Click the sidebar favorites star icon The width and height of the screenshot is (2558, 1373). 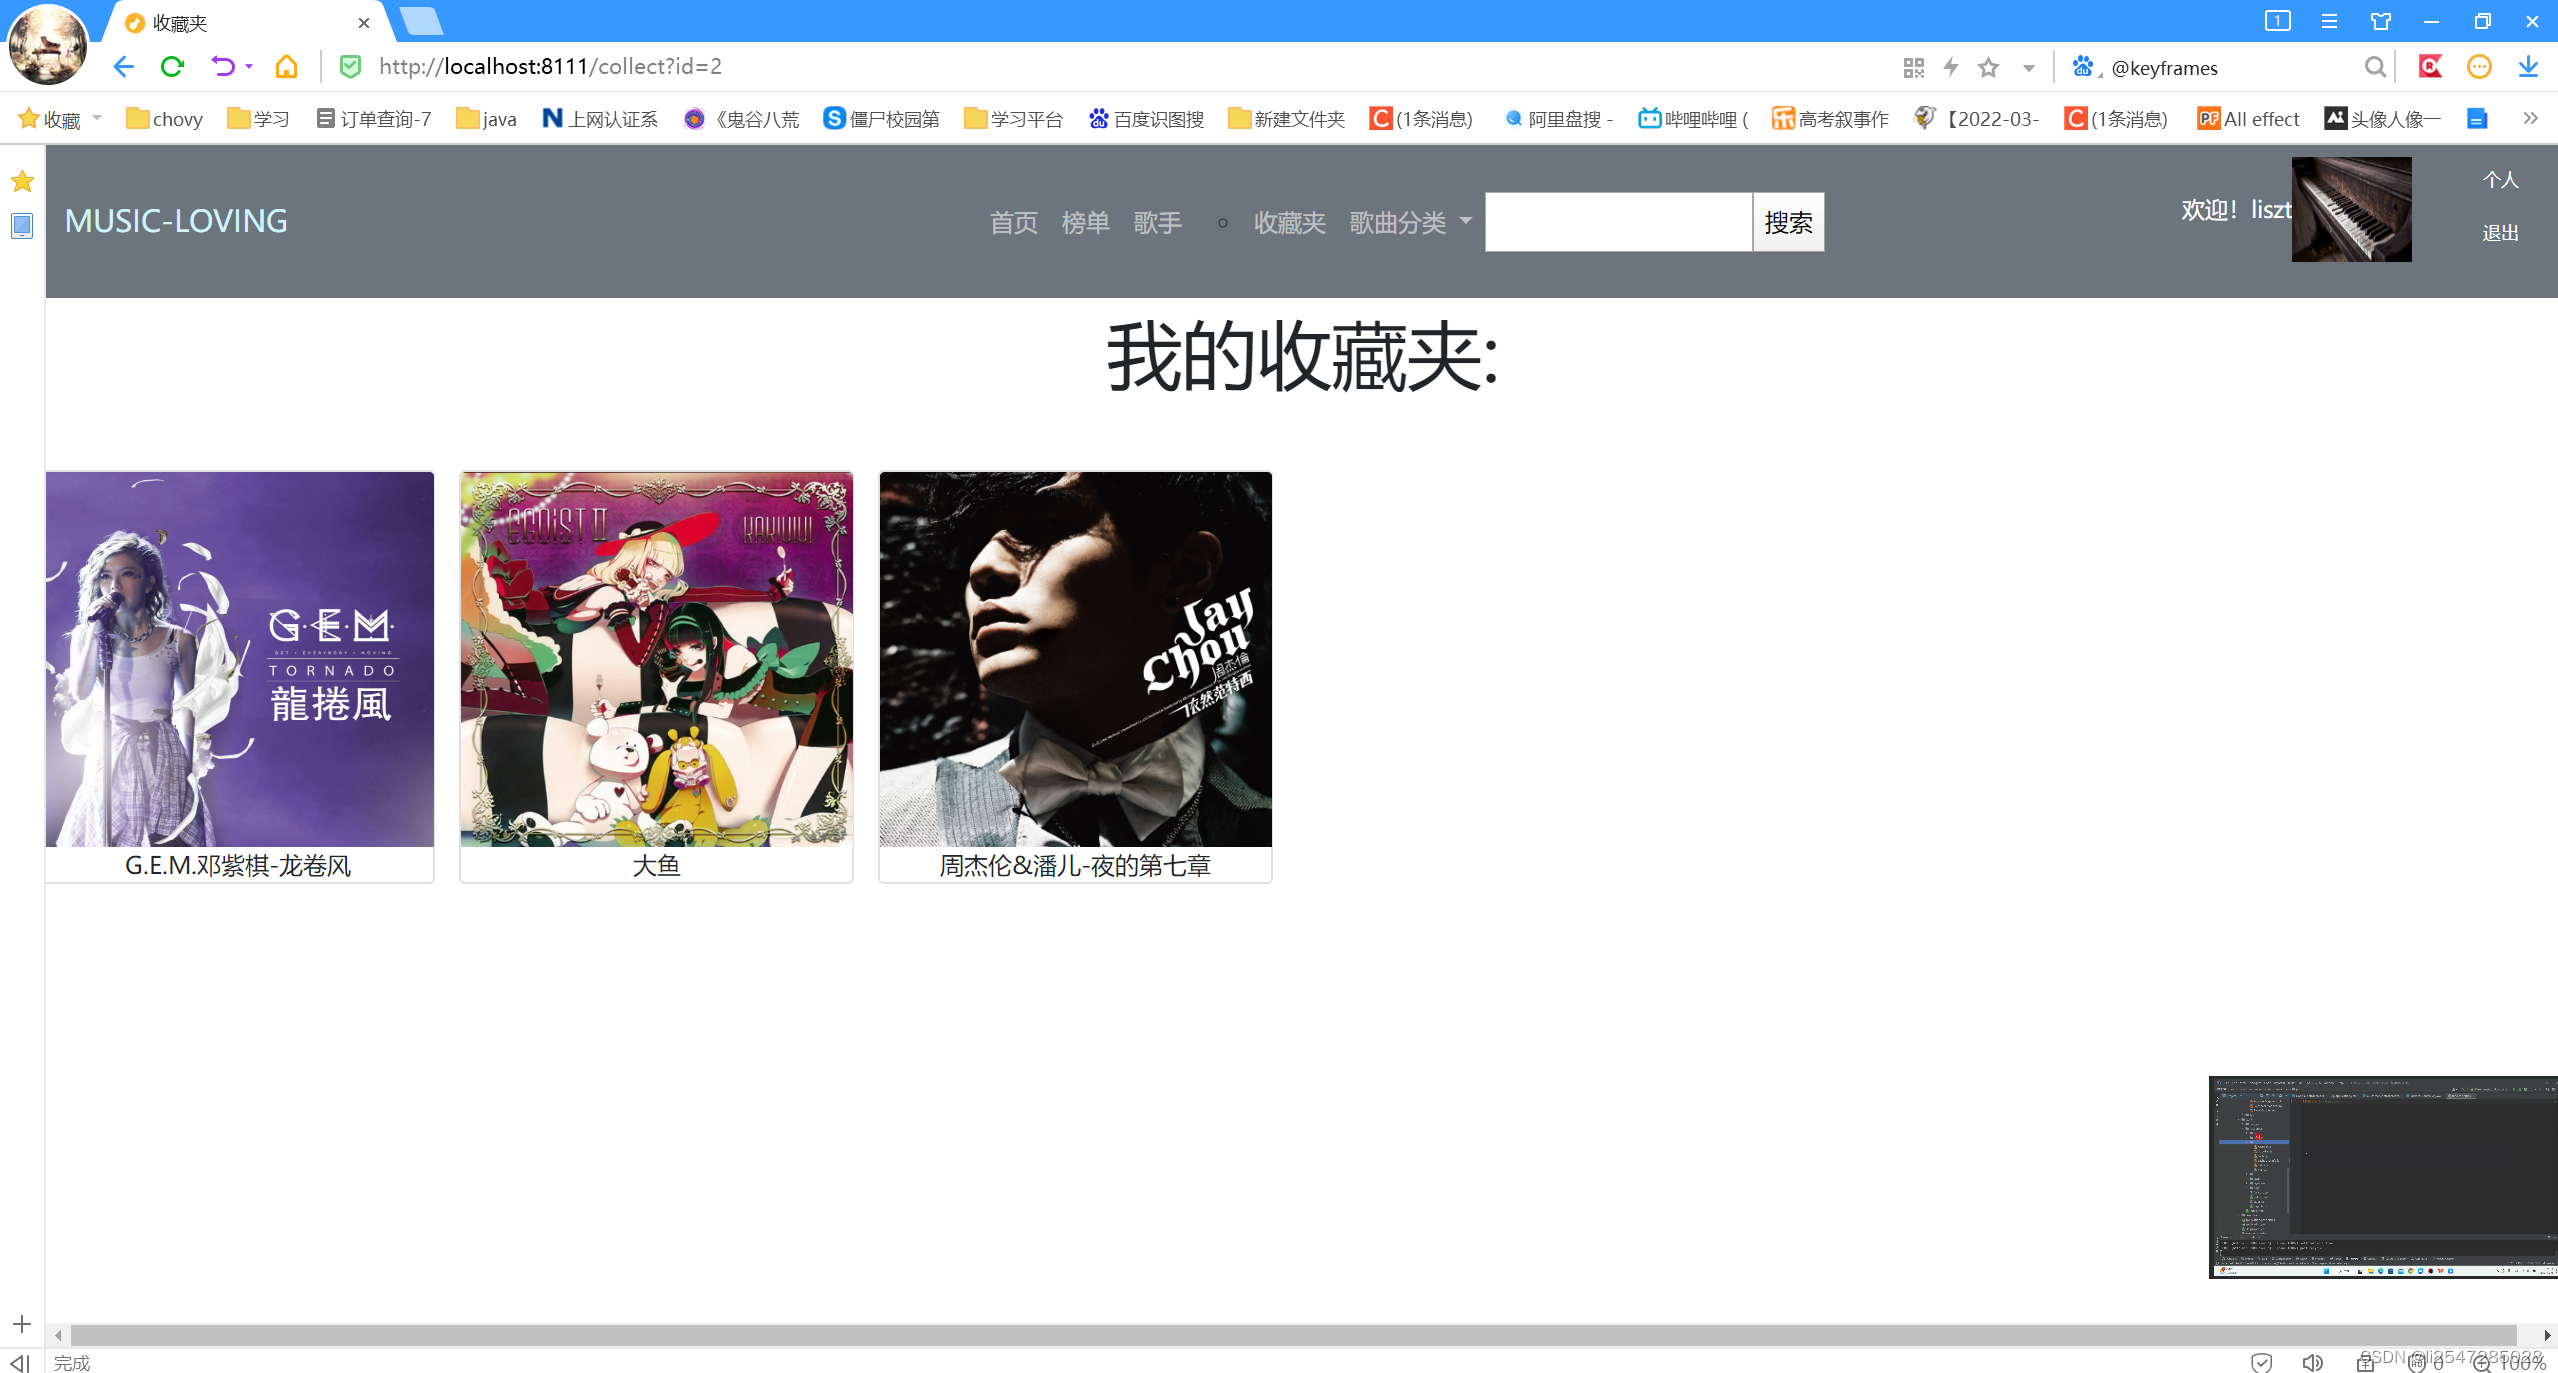pyautogui.click(x=22, y=182)
